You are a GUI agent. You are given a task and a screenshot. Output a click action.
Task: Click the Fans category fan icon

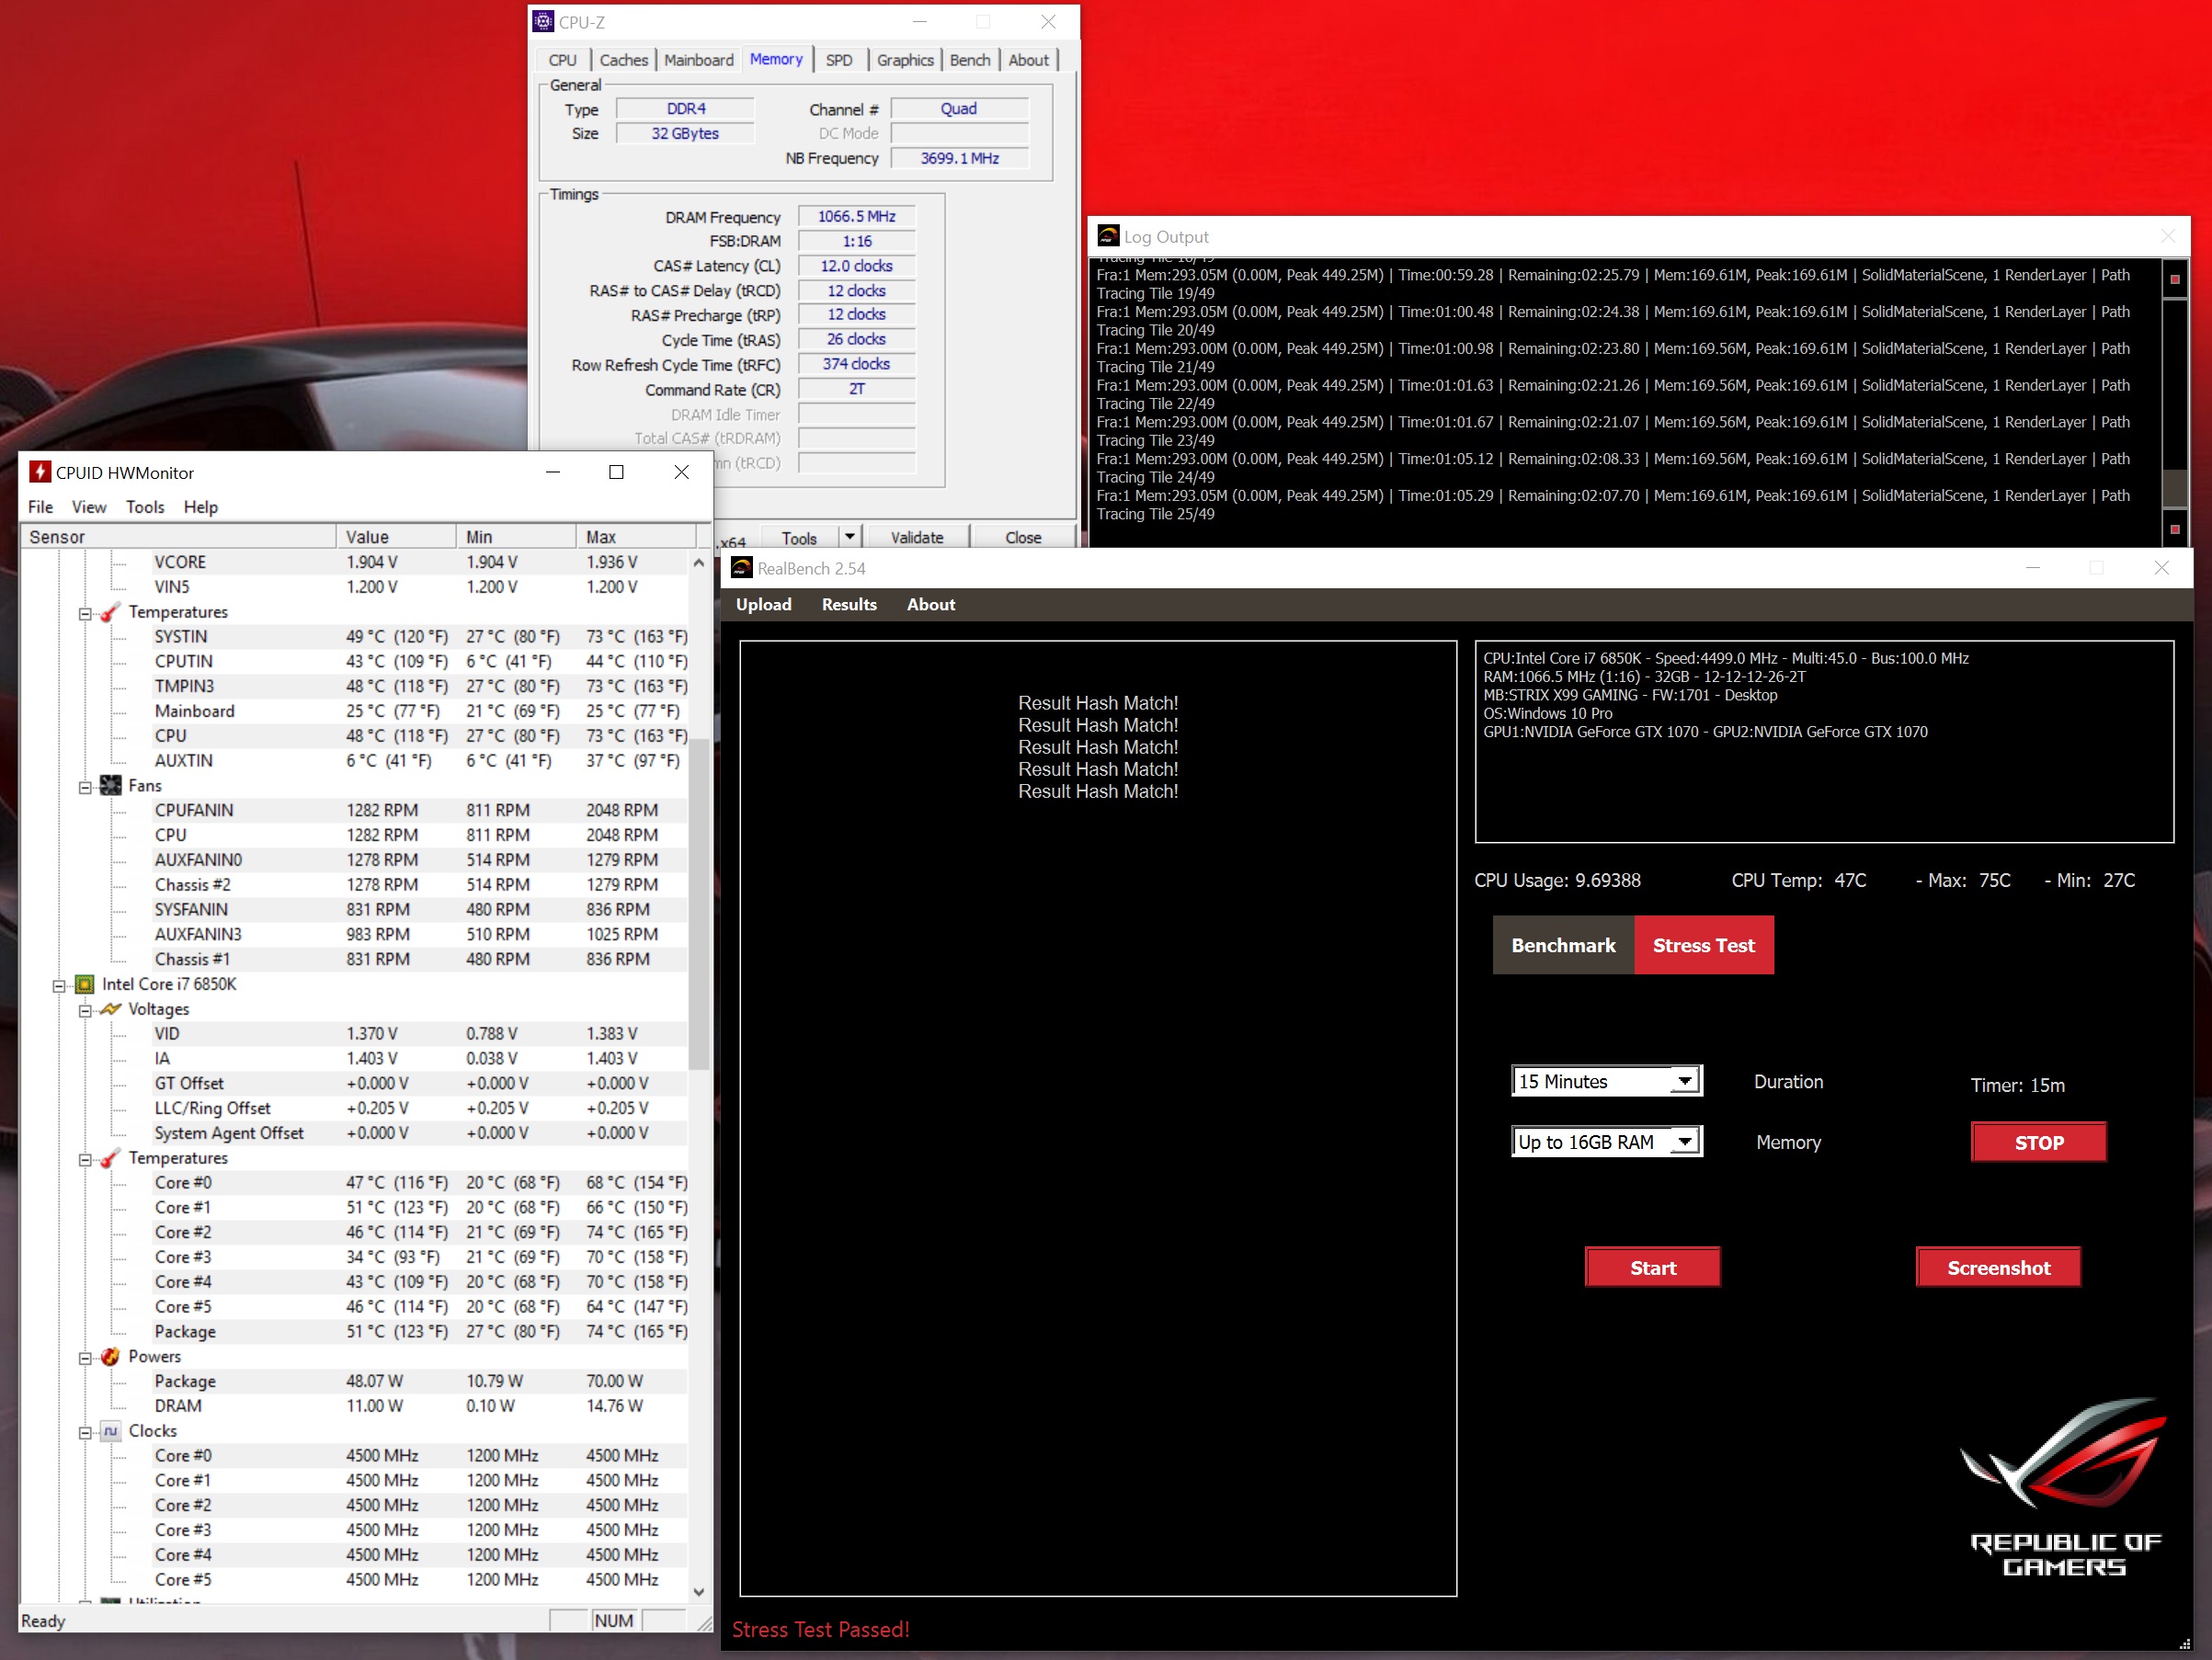click(x=111, y=786)
